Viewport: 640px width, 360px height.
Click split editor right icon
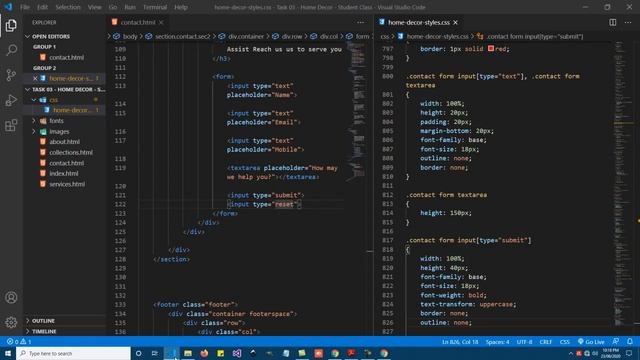tap(613, 22)
